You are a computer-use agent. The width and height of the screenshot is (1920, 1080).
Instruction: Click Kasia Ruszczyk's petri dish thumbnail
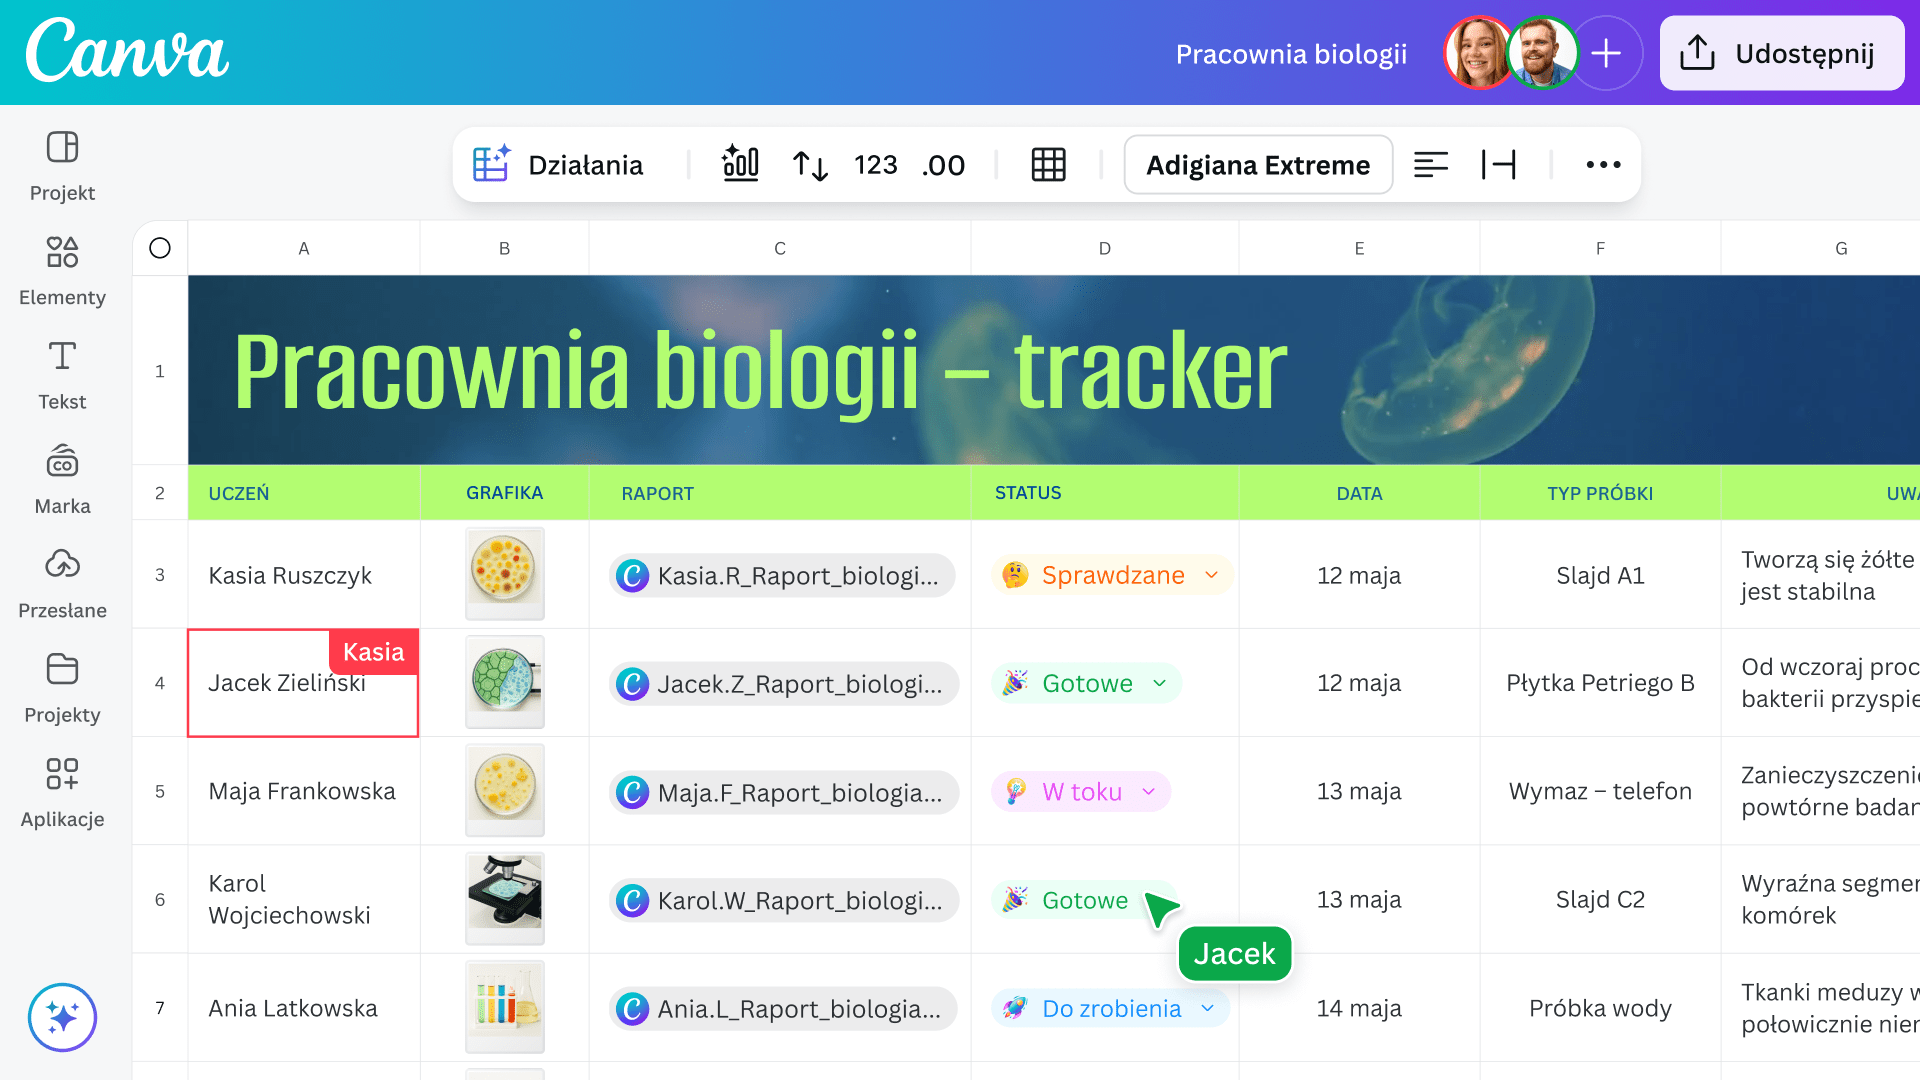pyautogui.click(x=504, y=572)
